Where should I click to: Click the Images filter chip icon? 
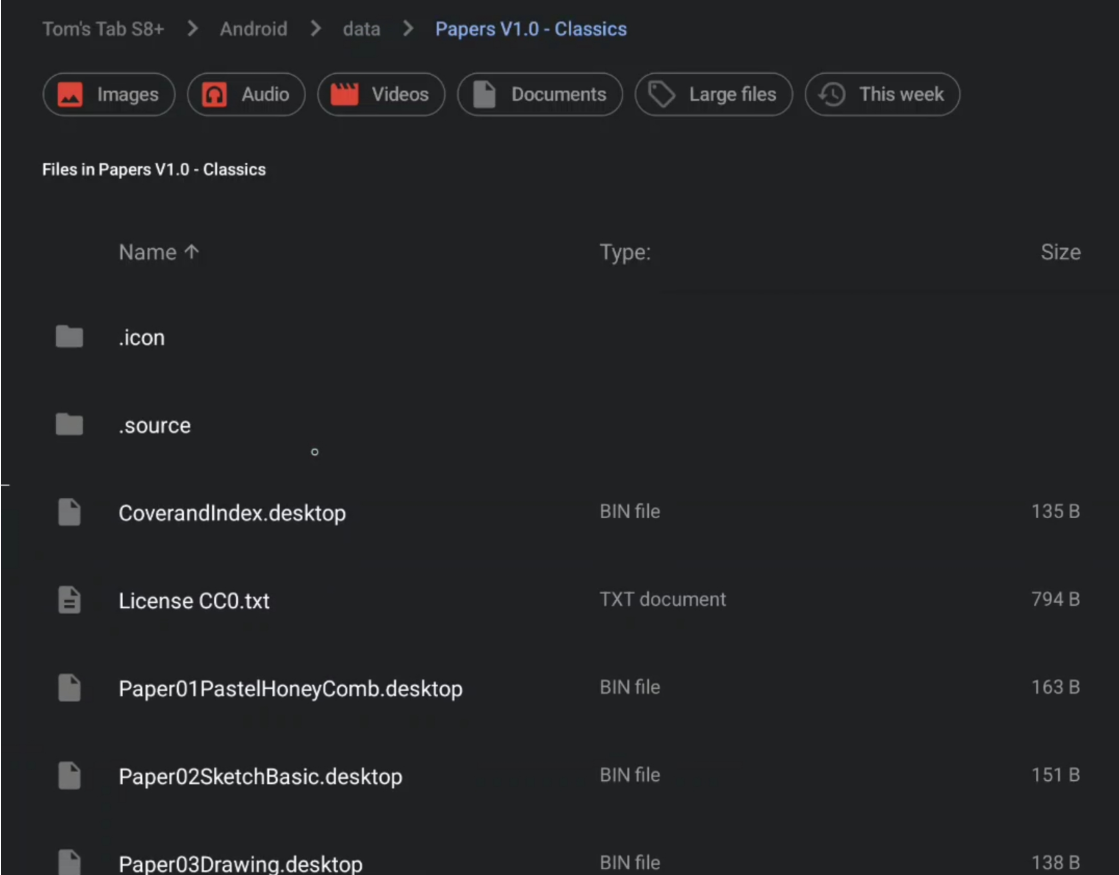click(70, 95)
